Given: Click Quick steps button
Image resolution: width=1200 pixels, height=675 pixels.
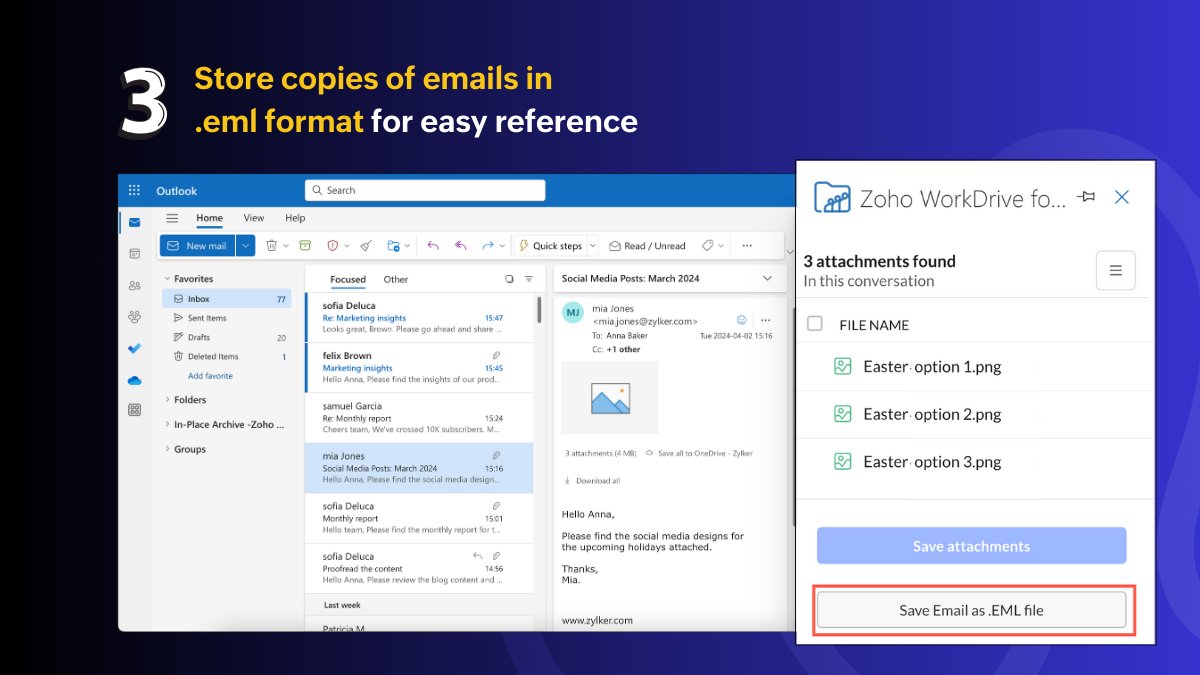Looking at the screenshot, I should click(550, 245).
